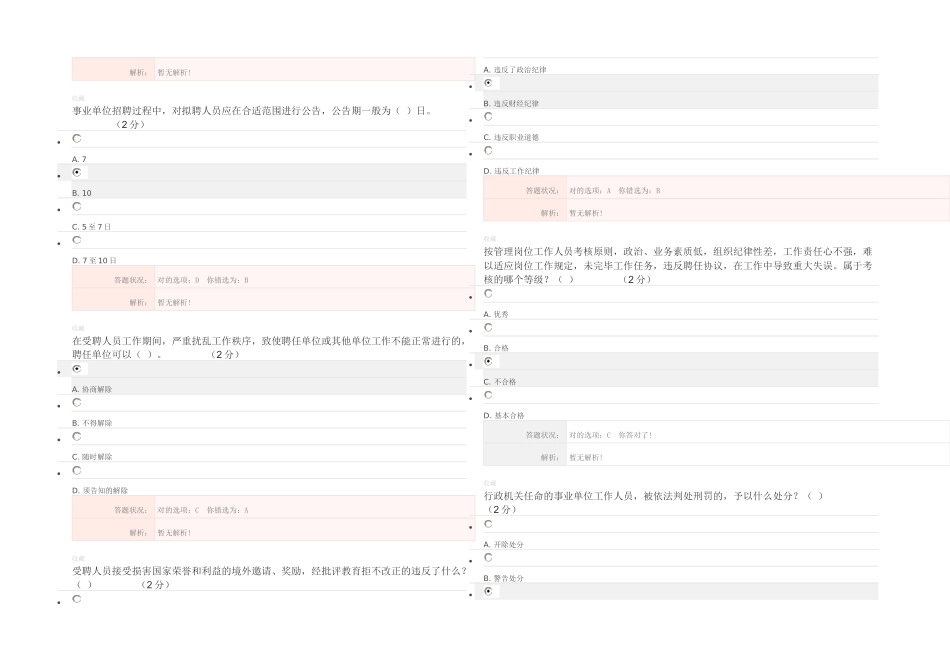This screenshot has height=672, width=950.
Task: Click the option label A. 优秀
Action: click(496, 314)
